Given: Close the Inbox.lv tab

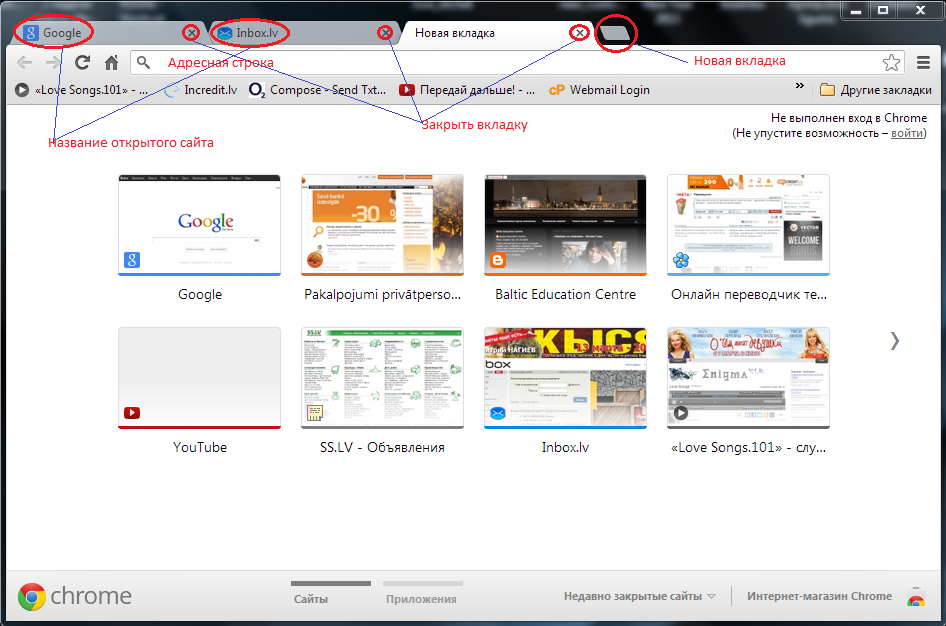Looking at the screenshot, I should (x=385, y=33).
